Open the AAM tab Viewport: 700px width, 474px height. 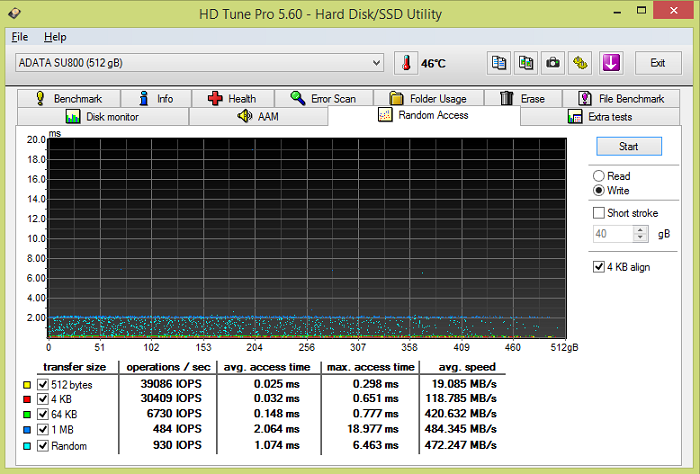(x=258, y=116)
